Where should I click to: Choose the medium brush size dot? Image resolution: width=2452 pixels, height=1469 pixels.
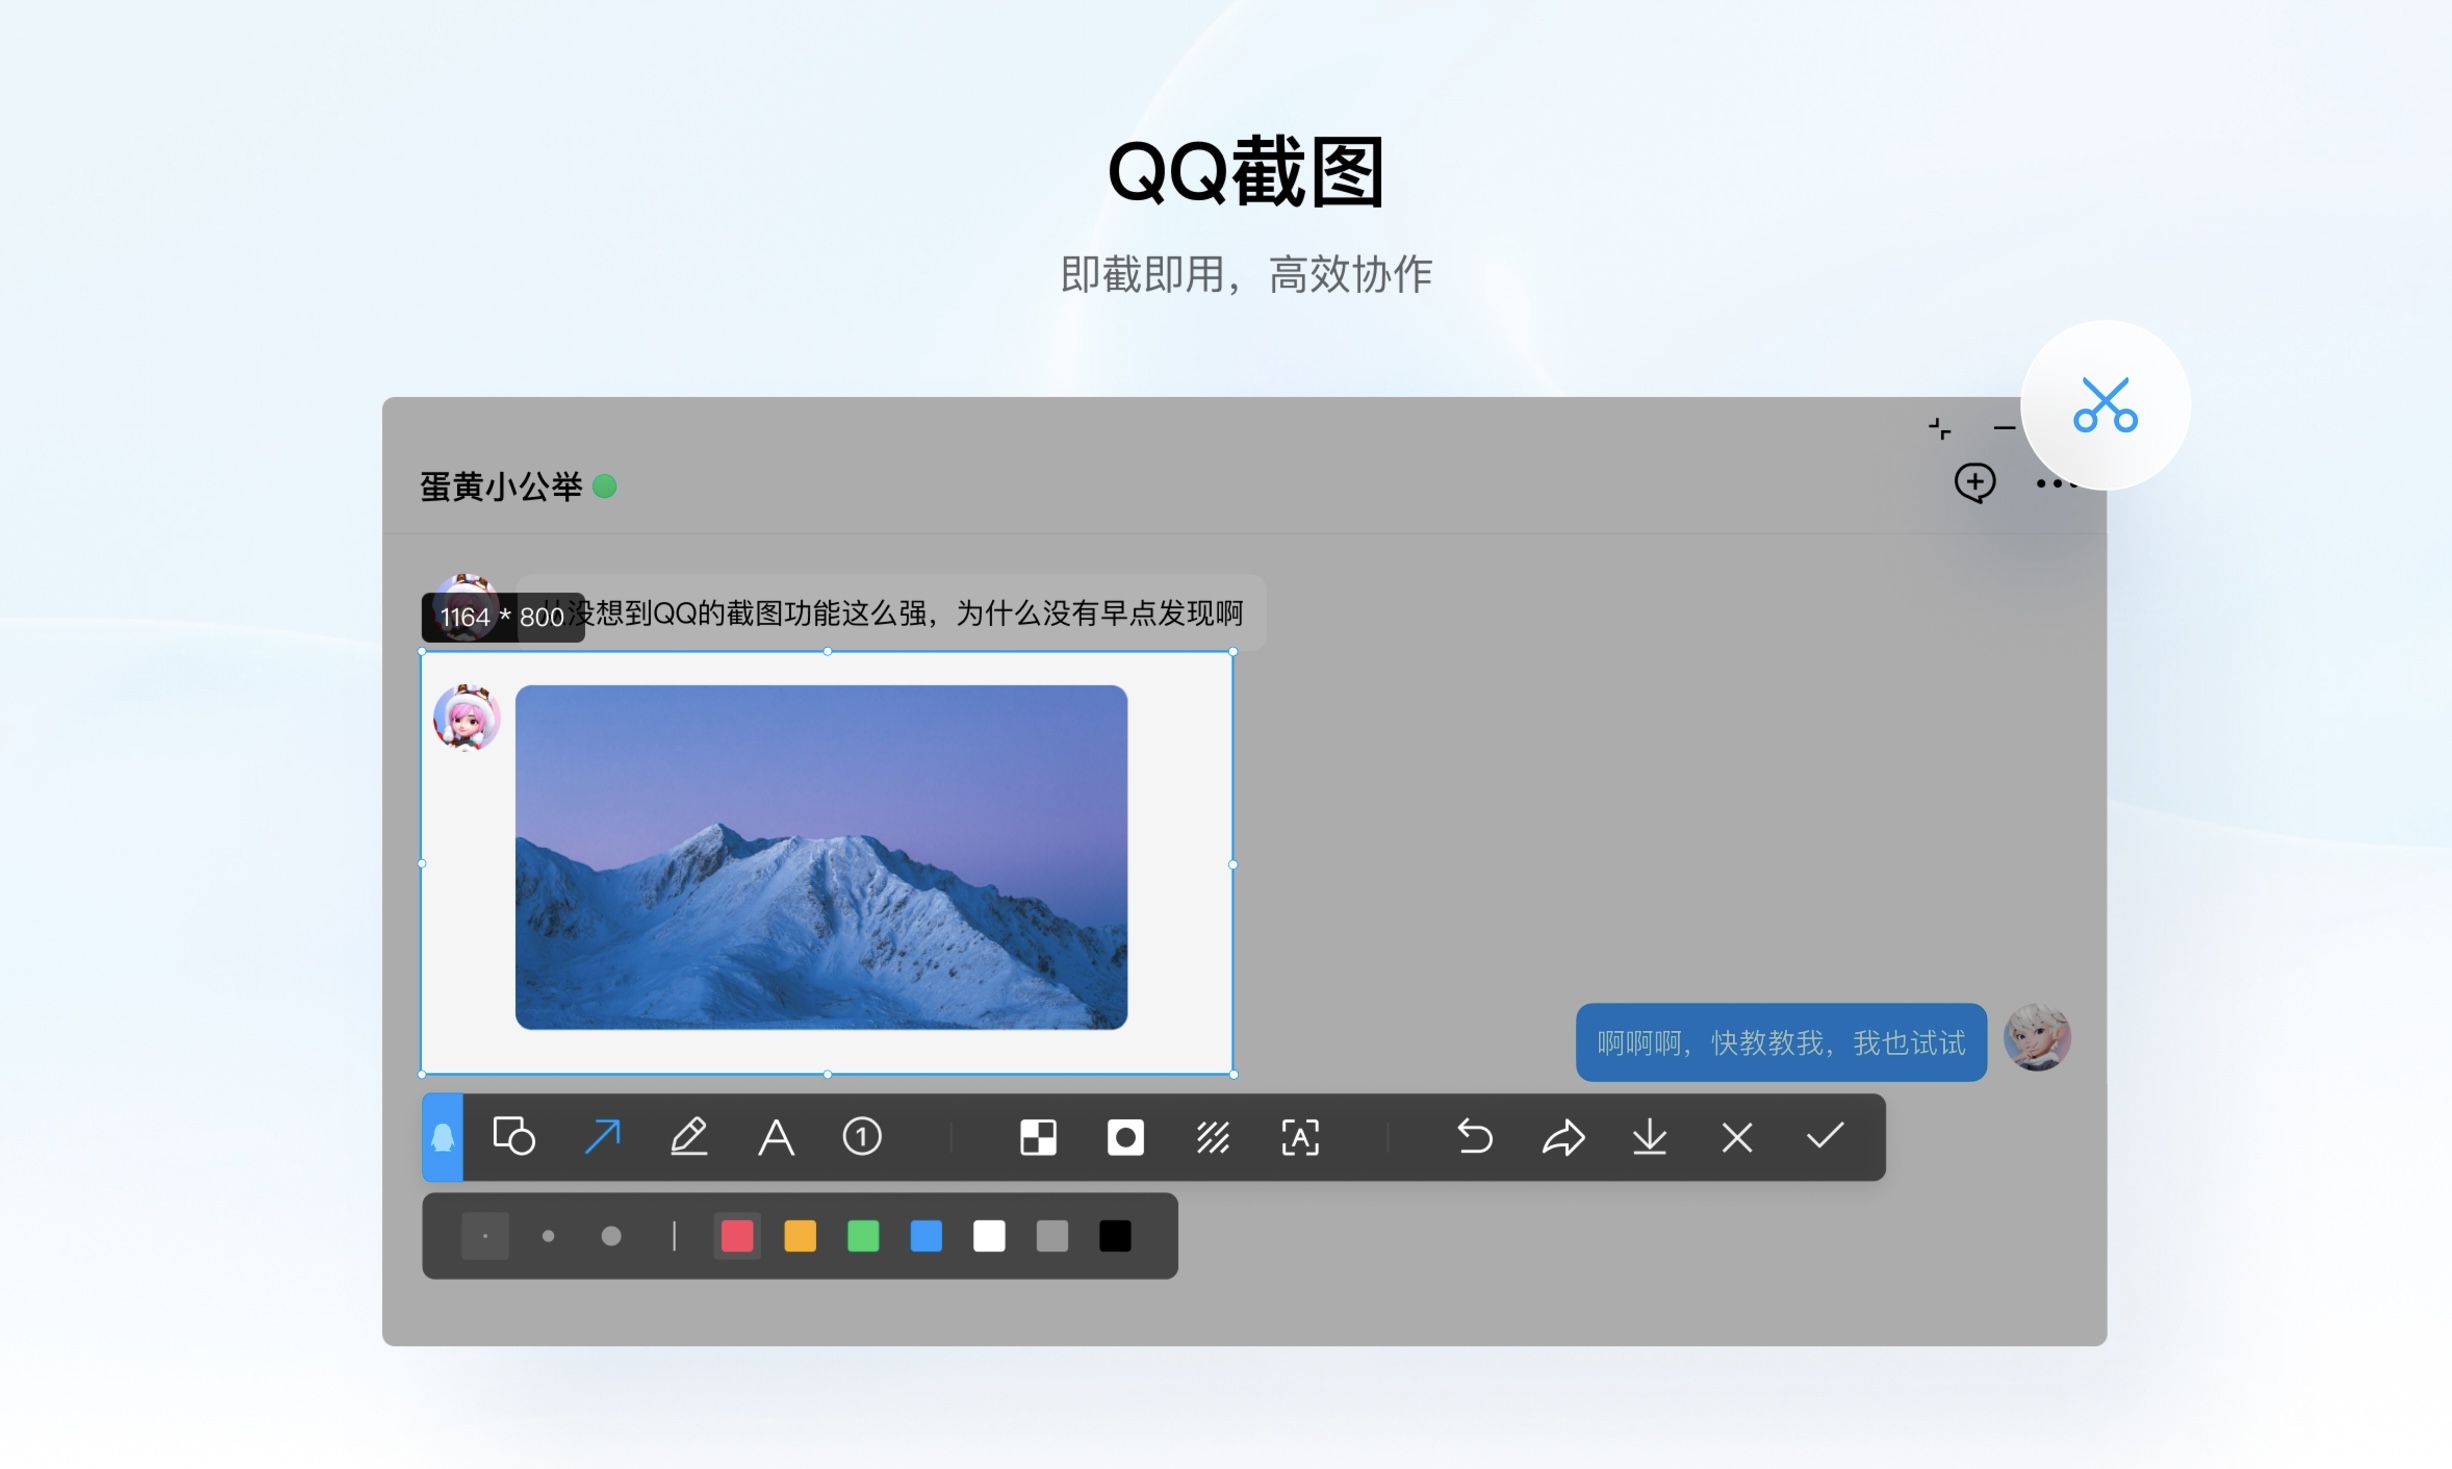pyautogui.click(x=548, y=1236)
